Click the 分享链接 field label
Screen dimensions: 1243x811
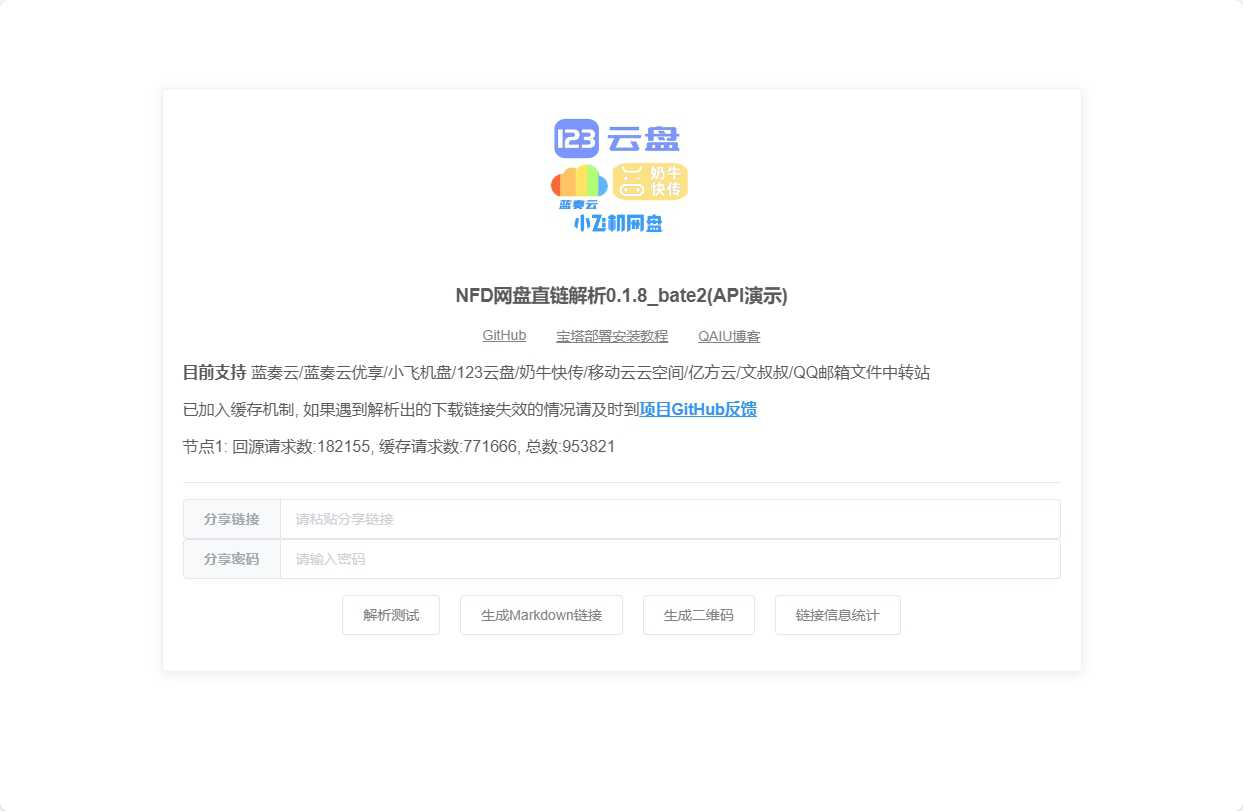pos(232,519)
